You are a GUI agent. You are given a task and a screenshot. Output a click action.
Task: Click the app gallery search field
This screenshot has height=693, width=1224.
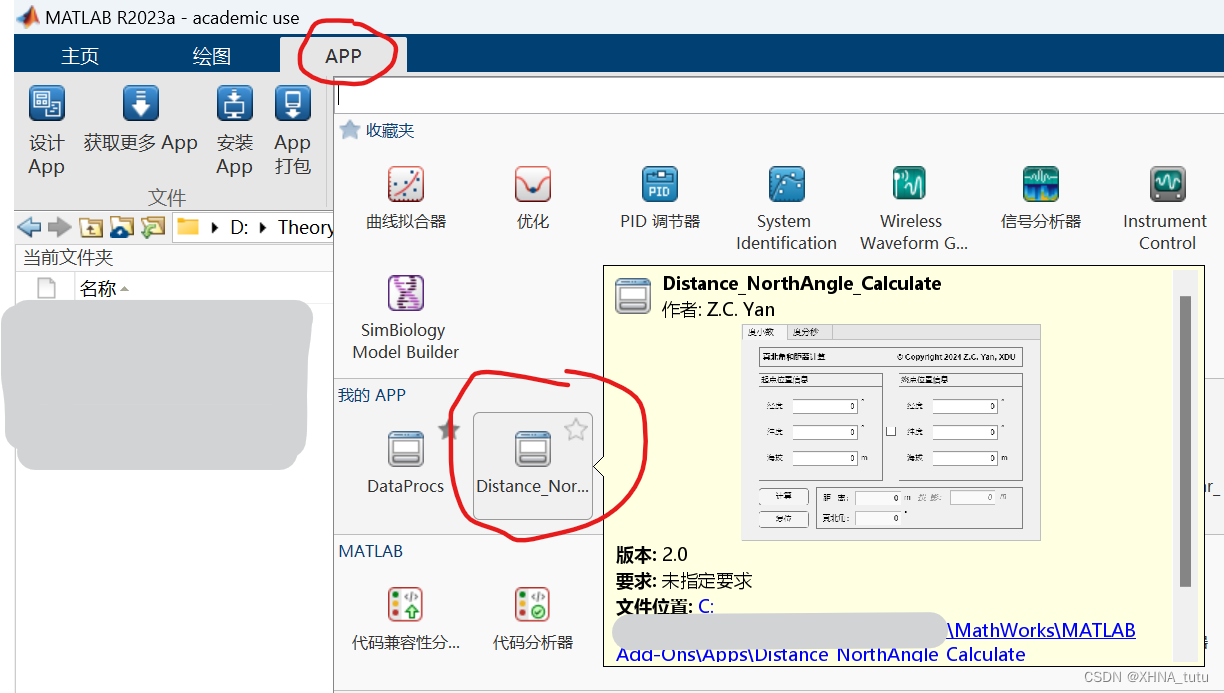click(x=780, y=95)
